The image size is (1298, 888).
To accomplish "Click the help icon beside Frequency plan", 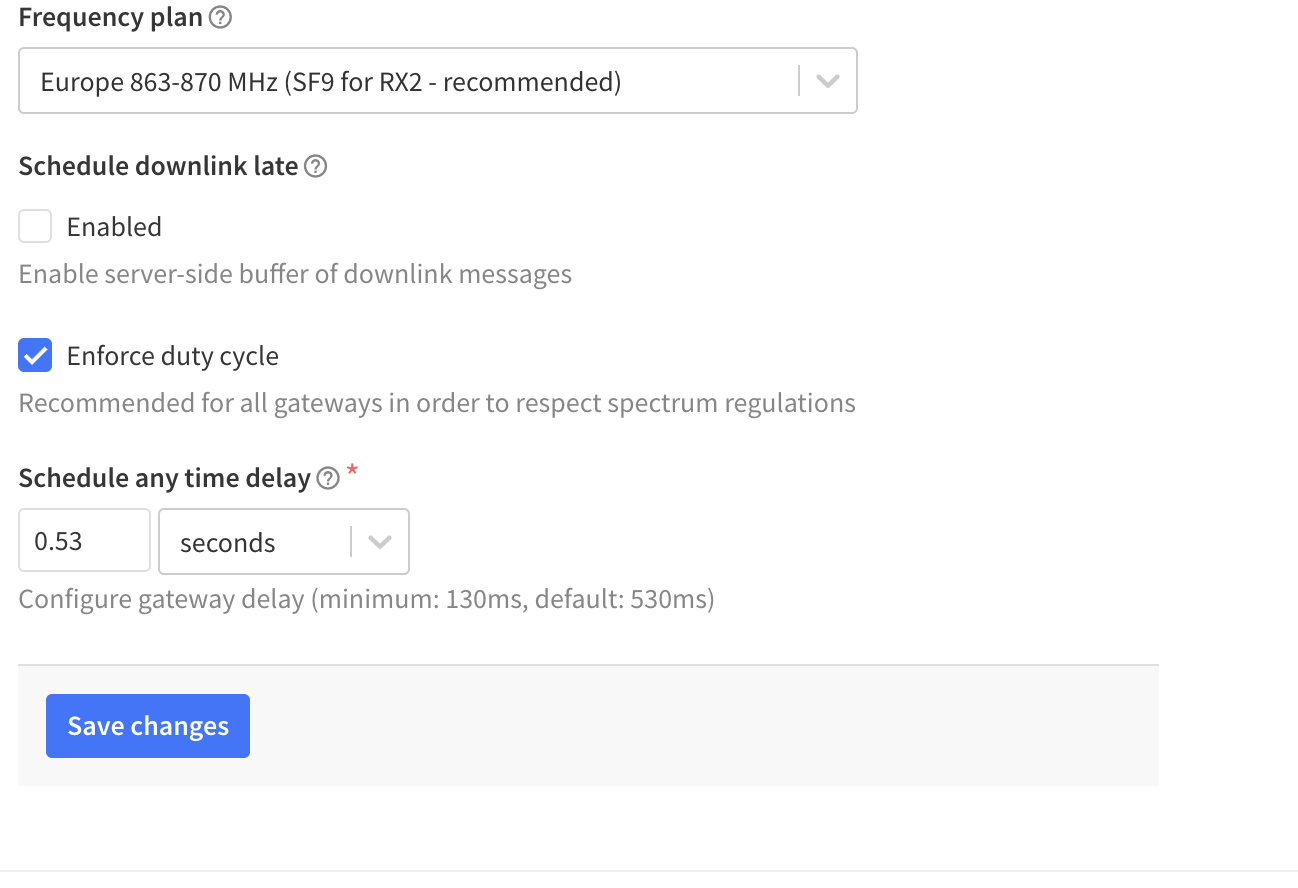I will (222, 18).
